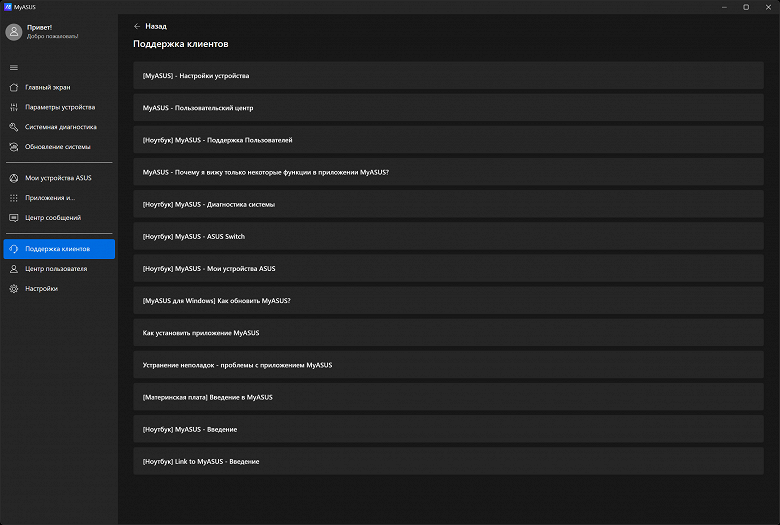Open the Устранение неполадок troubleshooting article
The width and height of the screenshot is (780, 525).
[x=448, y=365]
